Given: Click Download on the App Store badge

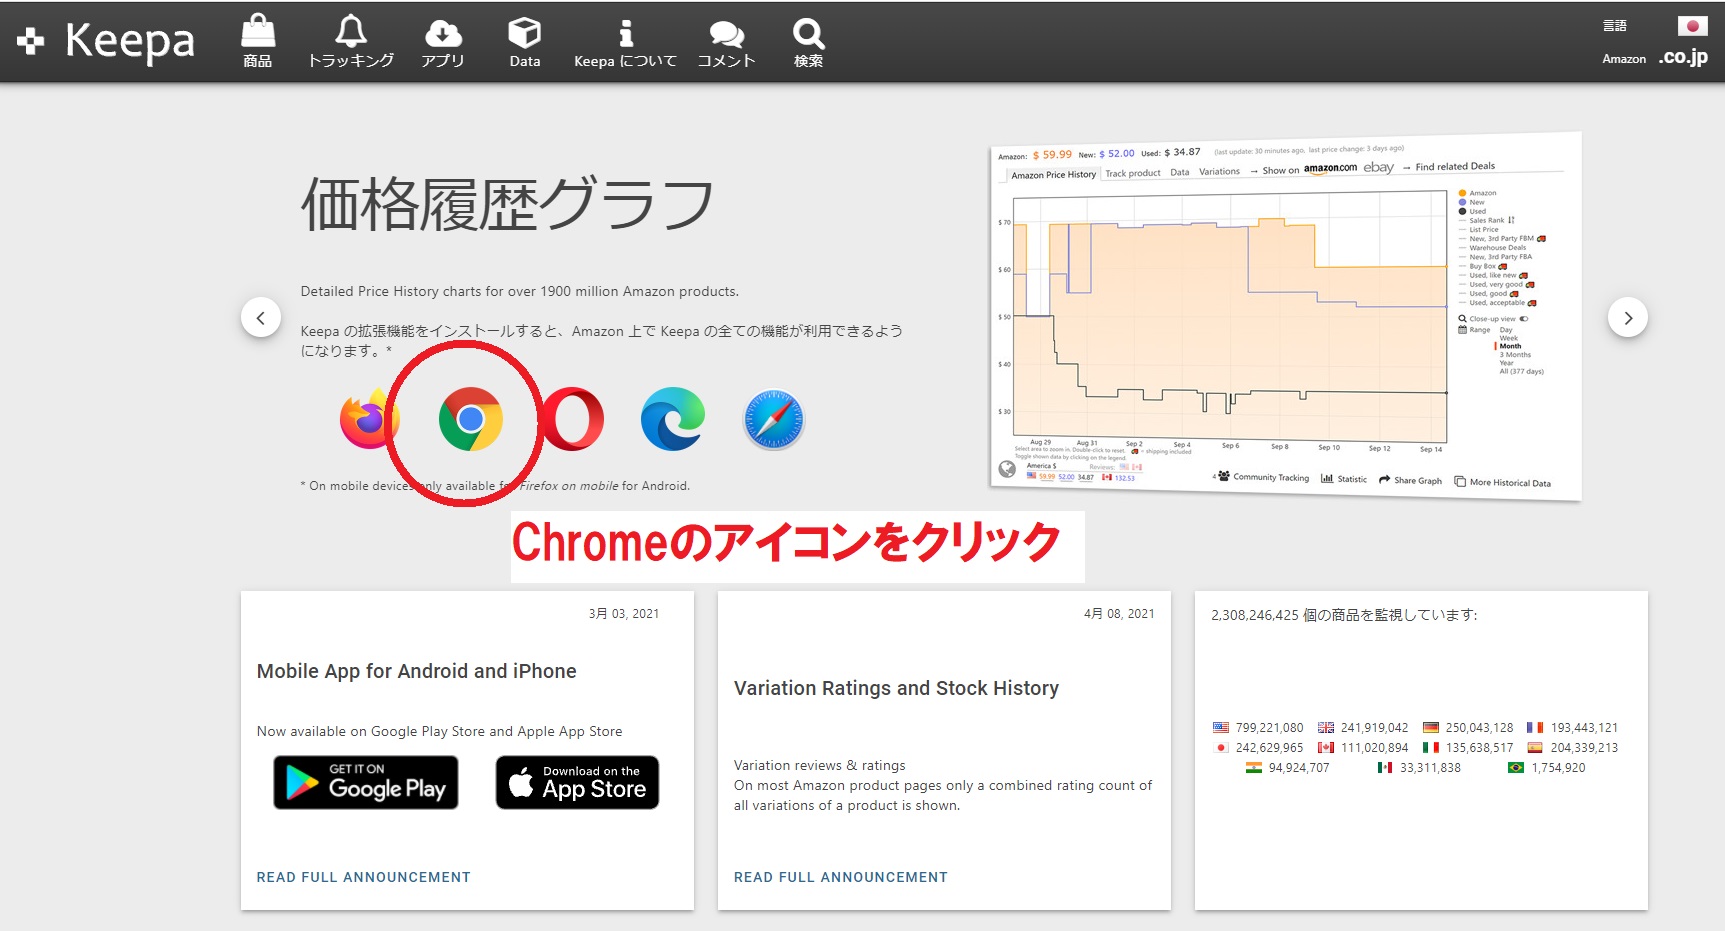Looking at the screenshot, I should click(577, 782).
